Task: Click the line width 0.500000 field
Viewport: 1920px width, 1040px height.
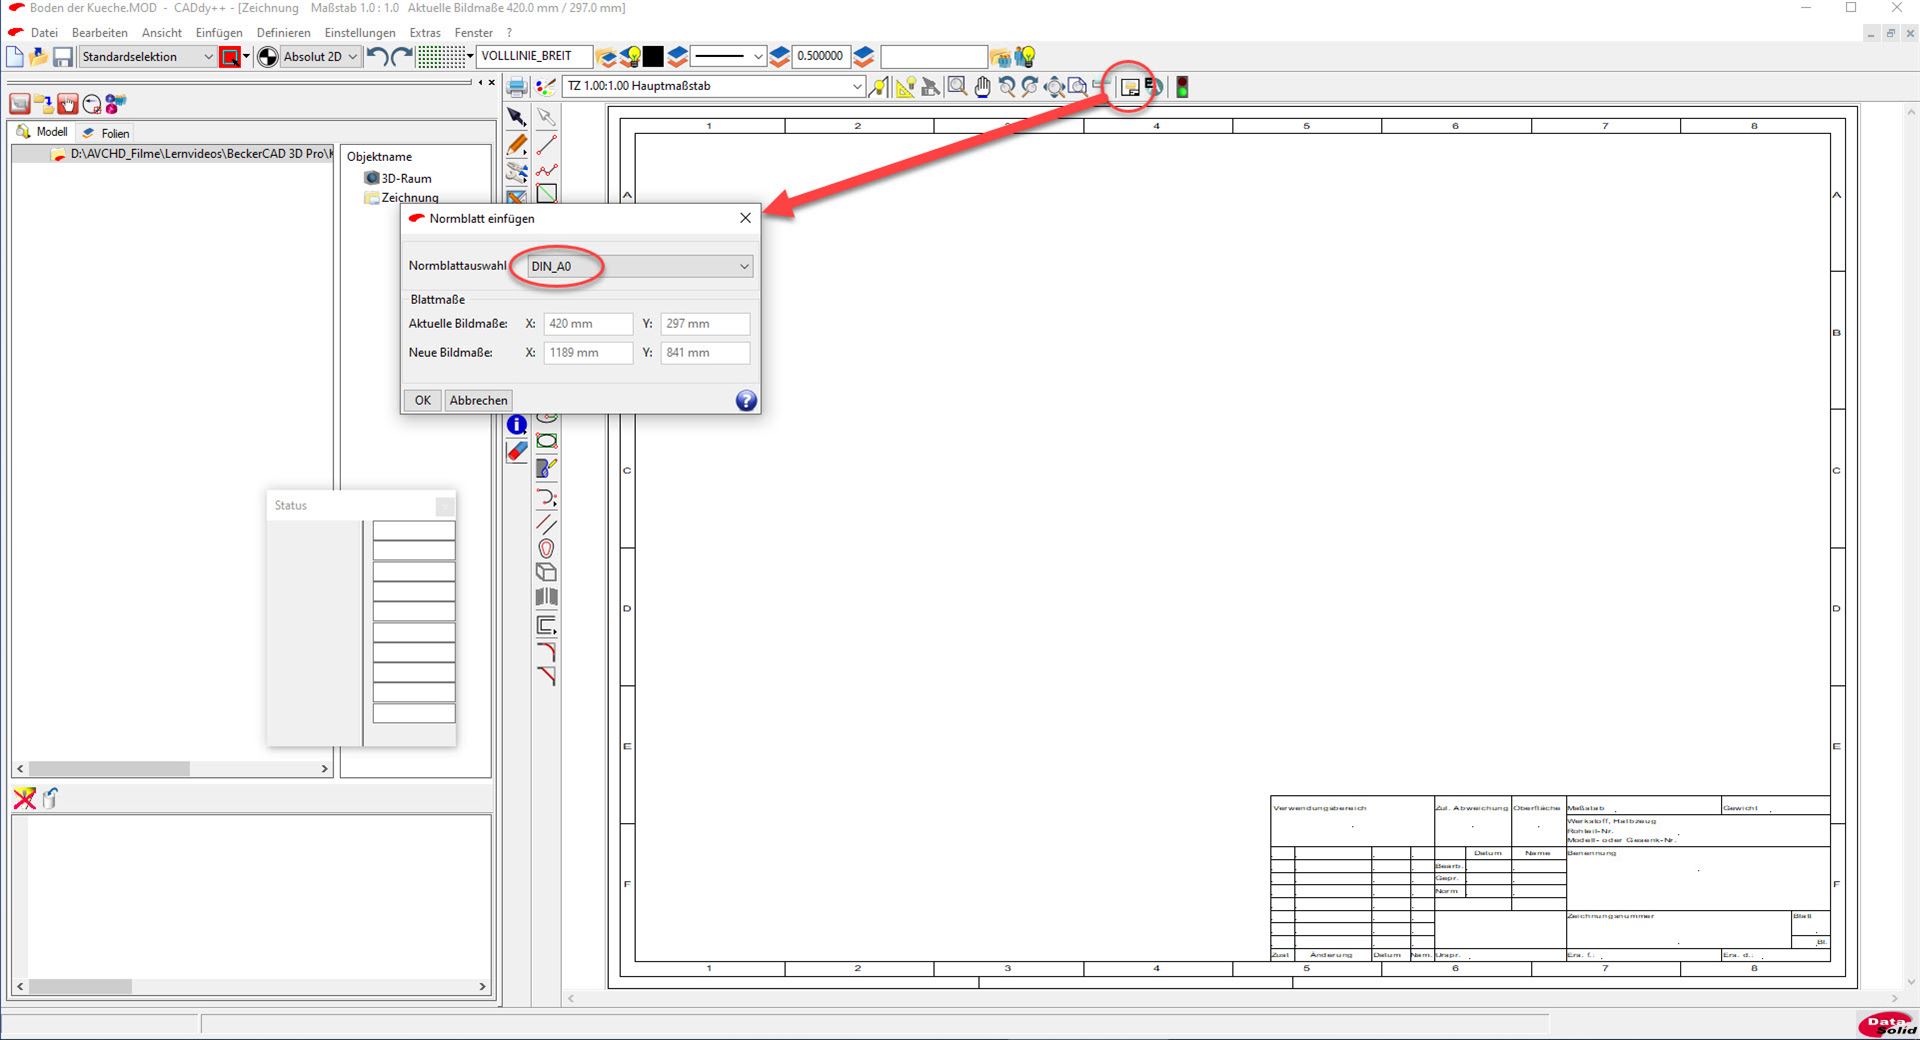Action: click(820, 57)
